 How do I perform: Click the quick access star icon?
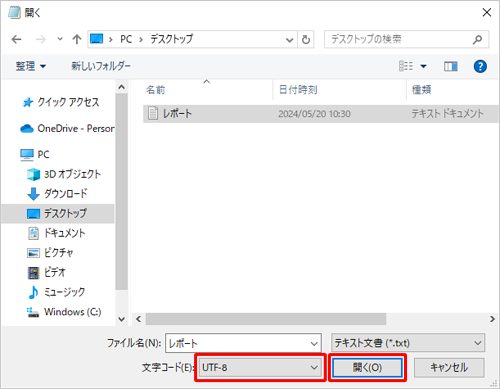[28, 102]
